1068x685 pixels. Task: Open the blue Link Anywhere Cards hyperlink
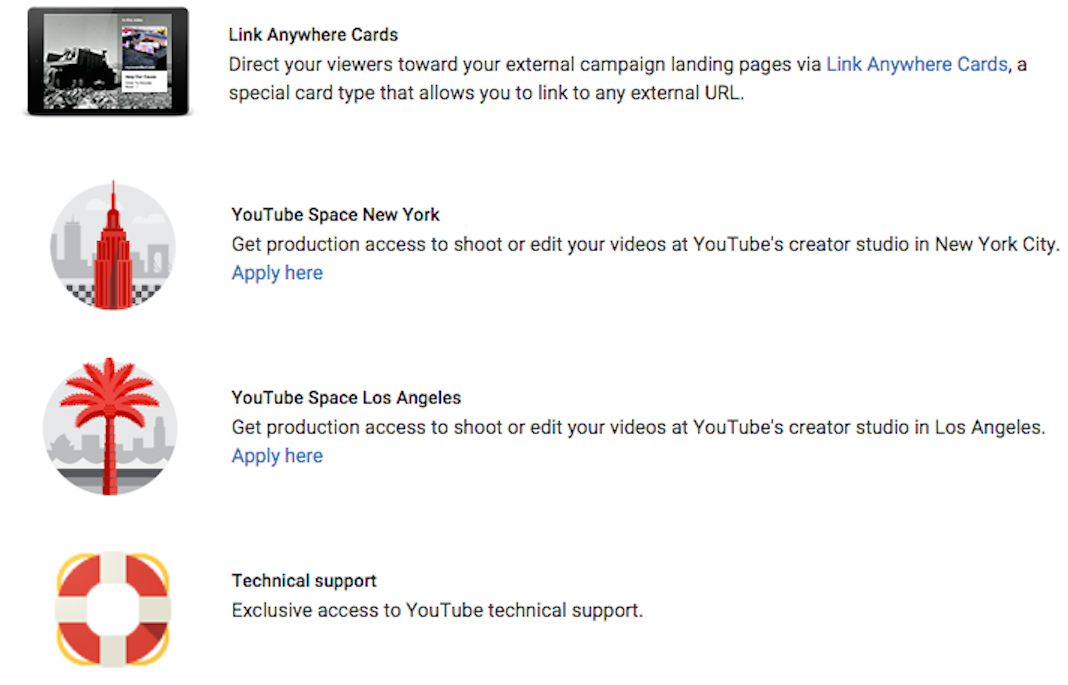[916, 64]
